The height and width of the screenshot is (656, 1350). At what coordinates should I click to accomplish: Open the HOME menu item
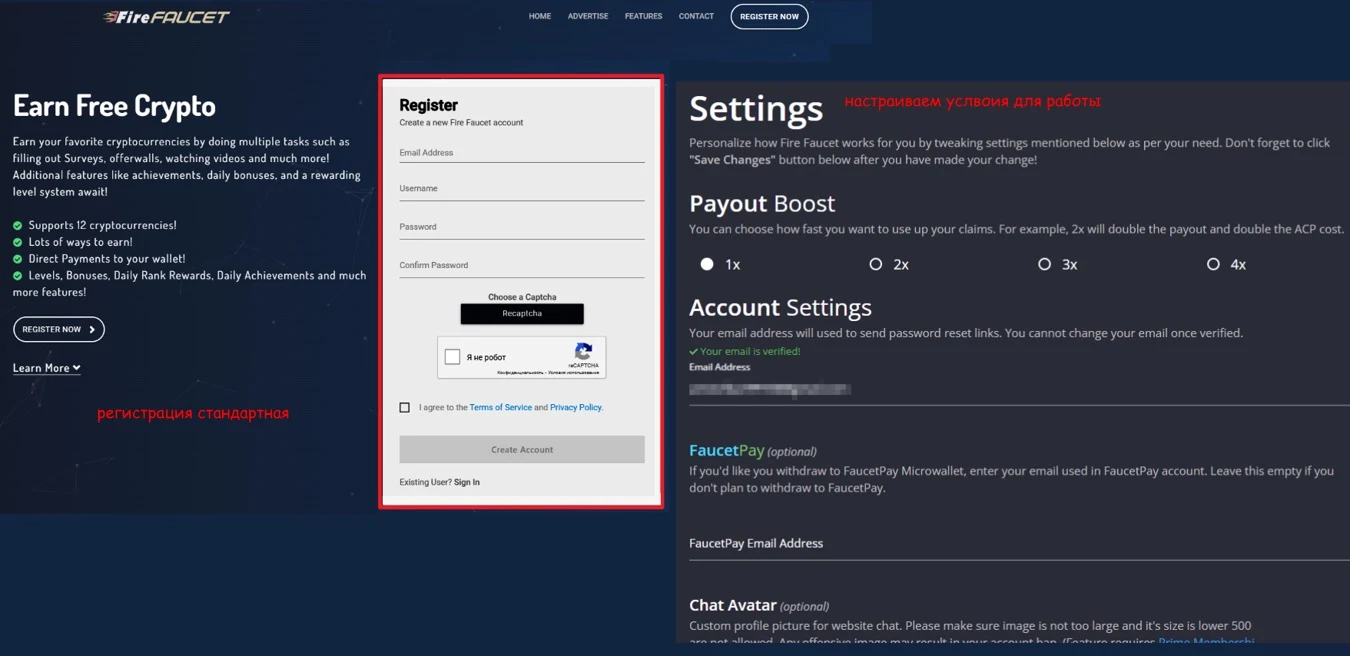pos(540,16)
